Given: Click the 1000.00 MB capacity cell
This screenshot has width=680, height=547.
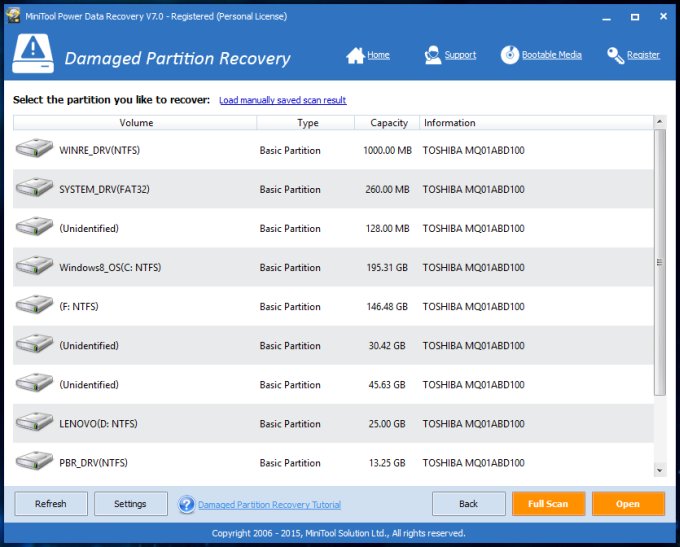Looking at the screenshot, I should tap(387, 151).
